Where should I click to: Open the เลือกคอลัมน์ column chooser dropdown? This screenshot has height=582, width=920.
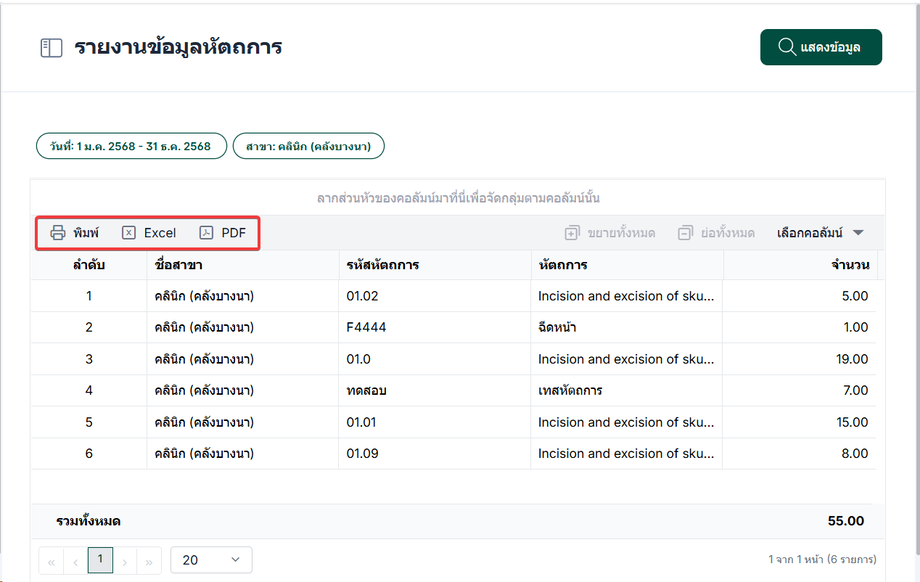820,233
